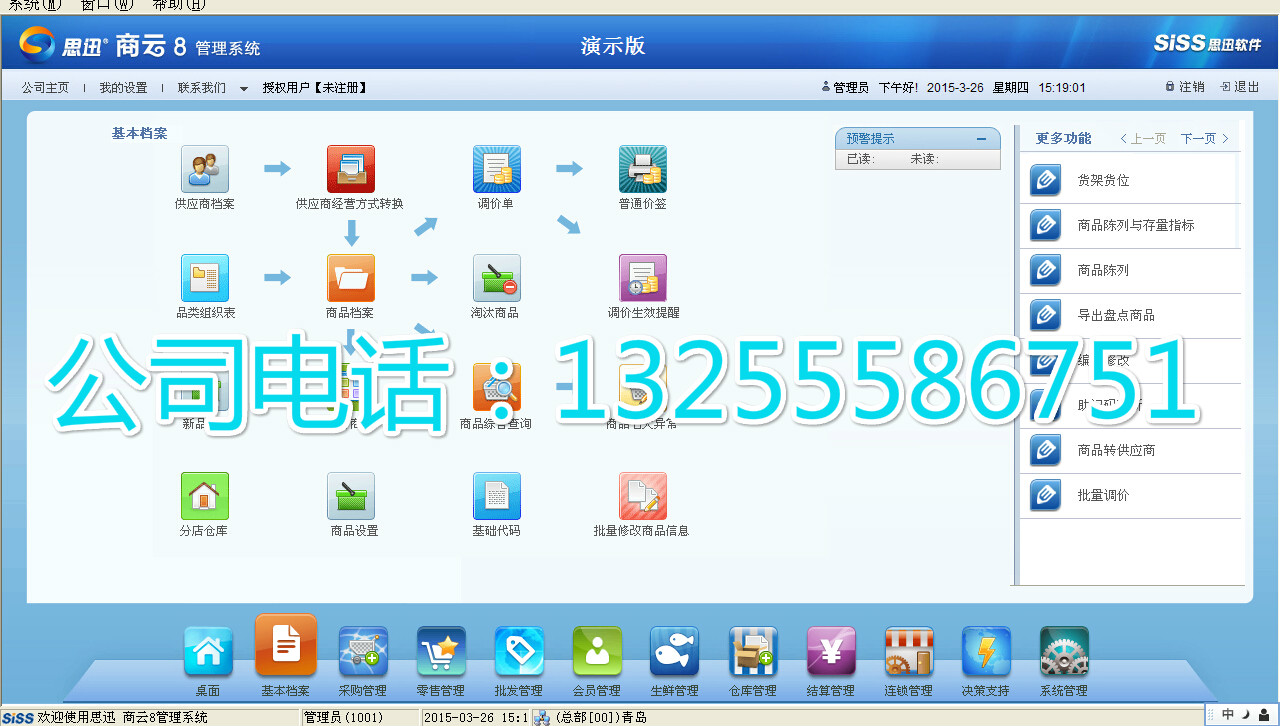
Task: Select 基本档案 in the bottom dock
Action: click(x=286, y=646)
